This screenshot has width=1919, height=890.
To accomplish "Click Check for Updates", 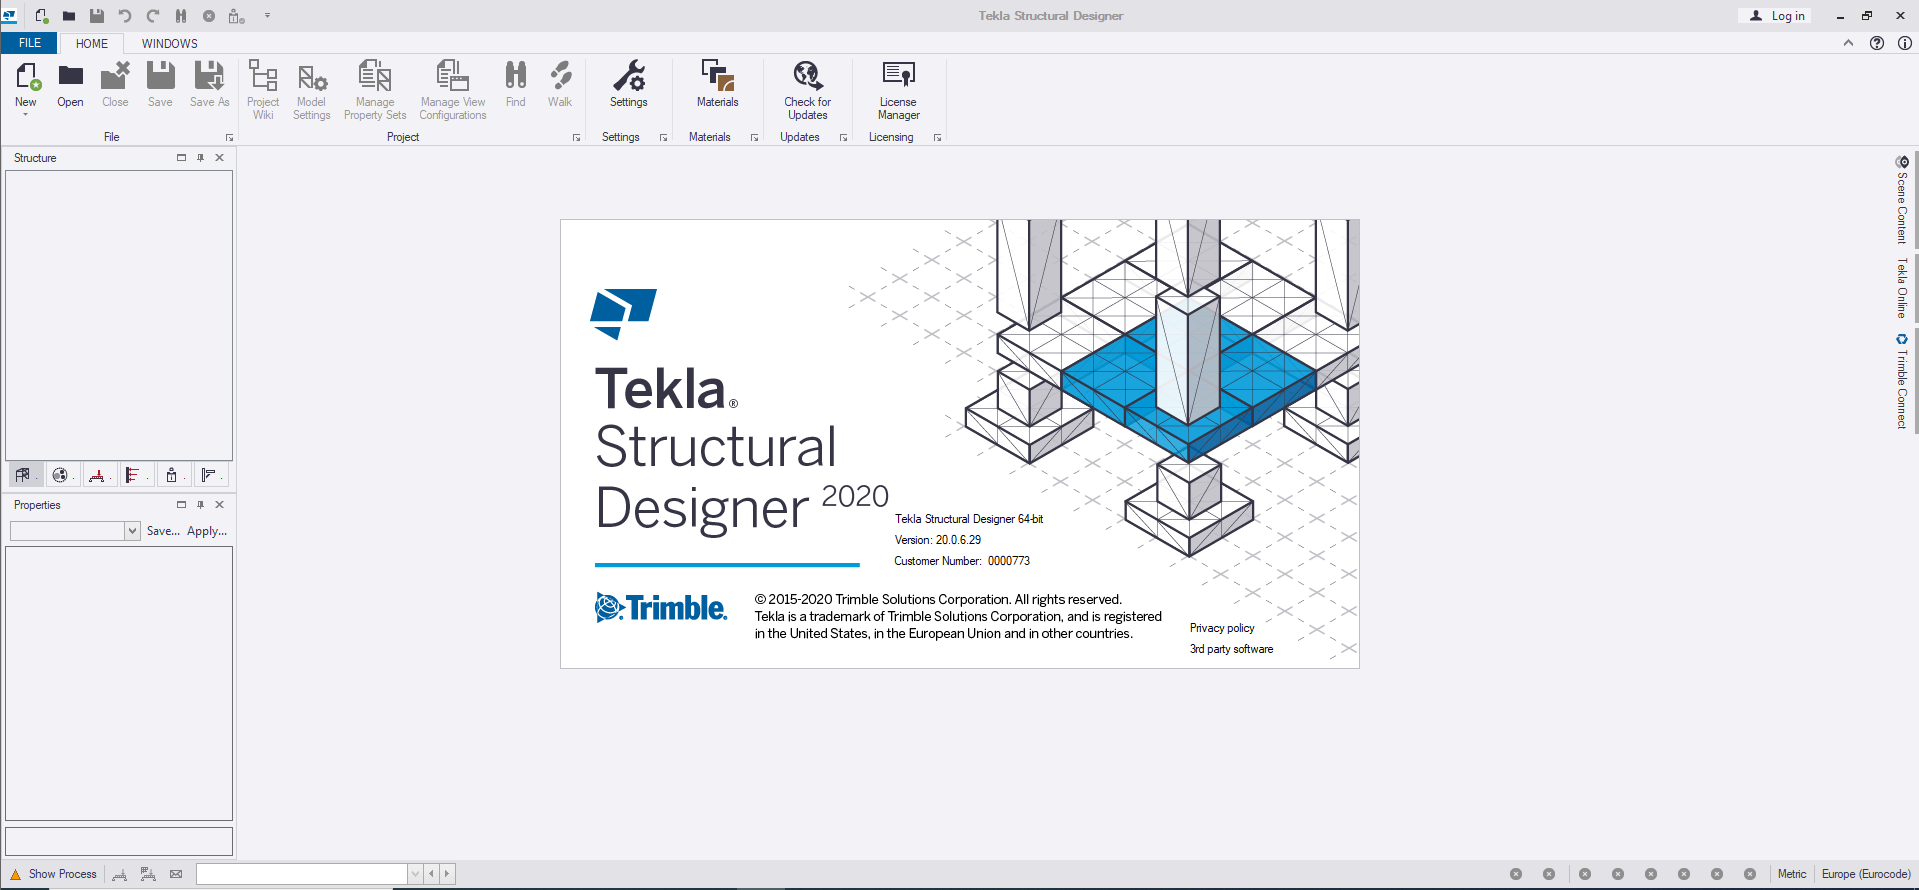I will [807, 90].
